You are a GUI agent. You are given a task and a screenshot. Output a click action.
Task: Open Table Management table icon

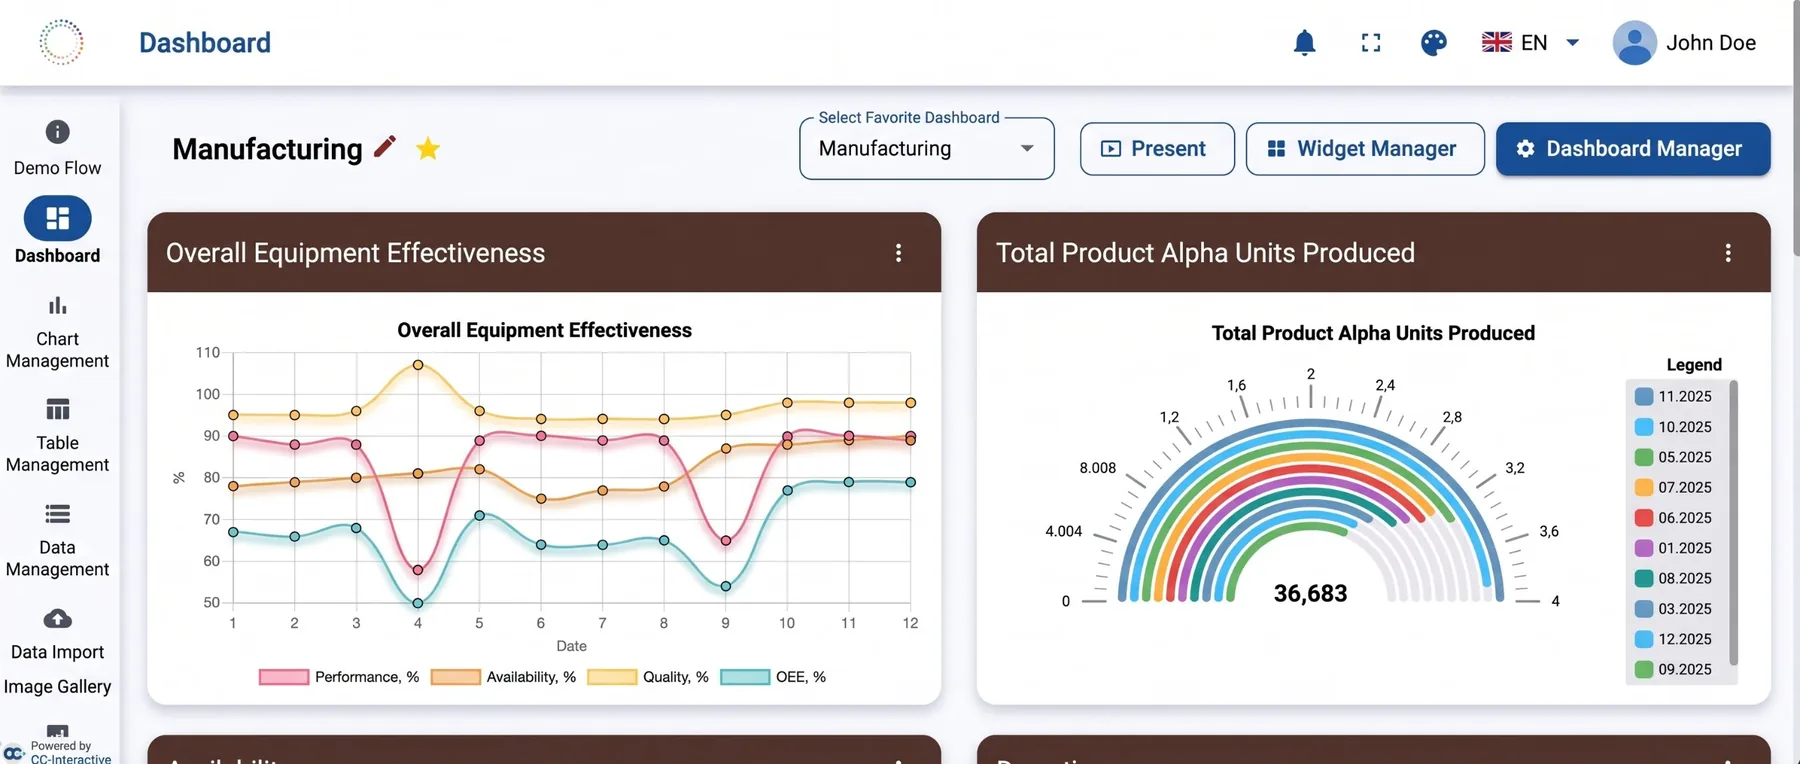pos(58,409)
